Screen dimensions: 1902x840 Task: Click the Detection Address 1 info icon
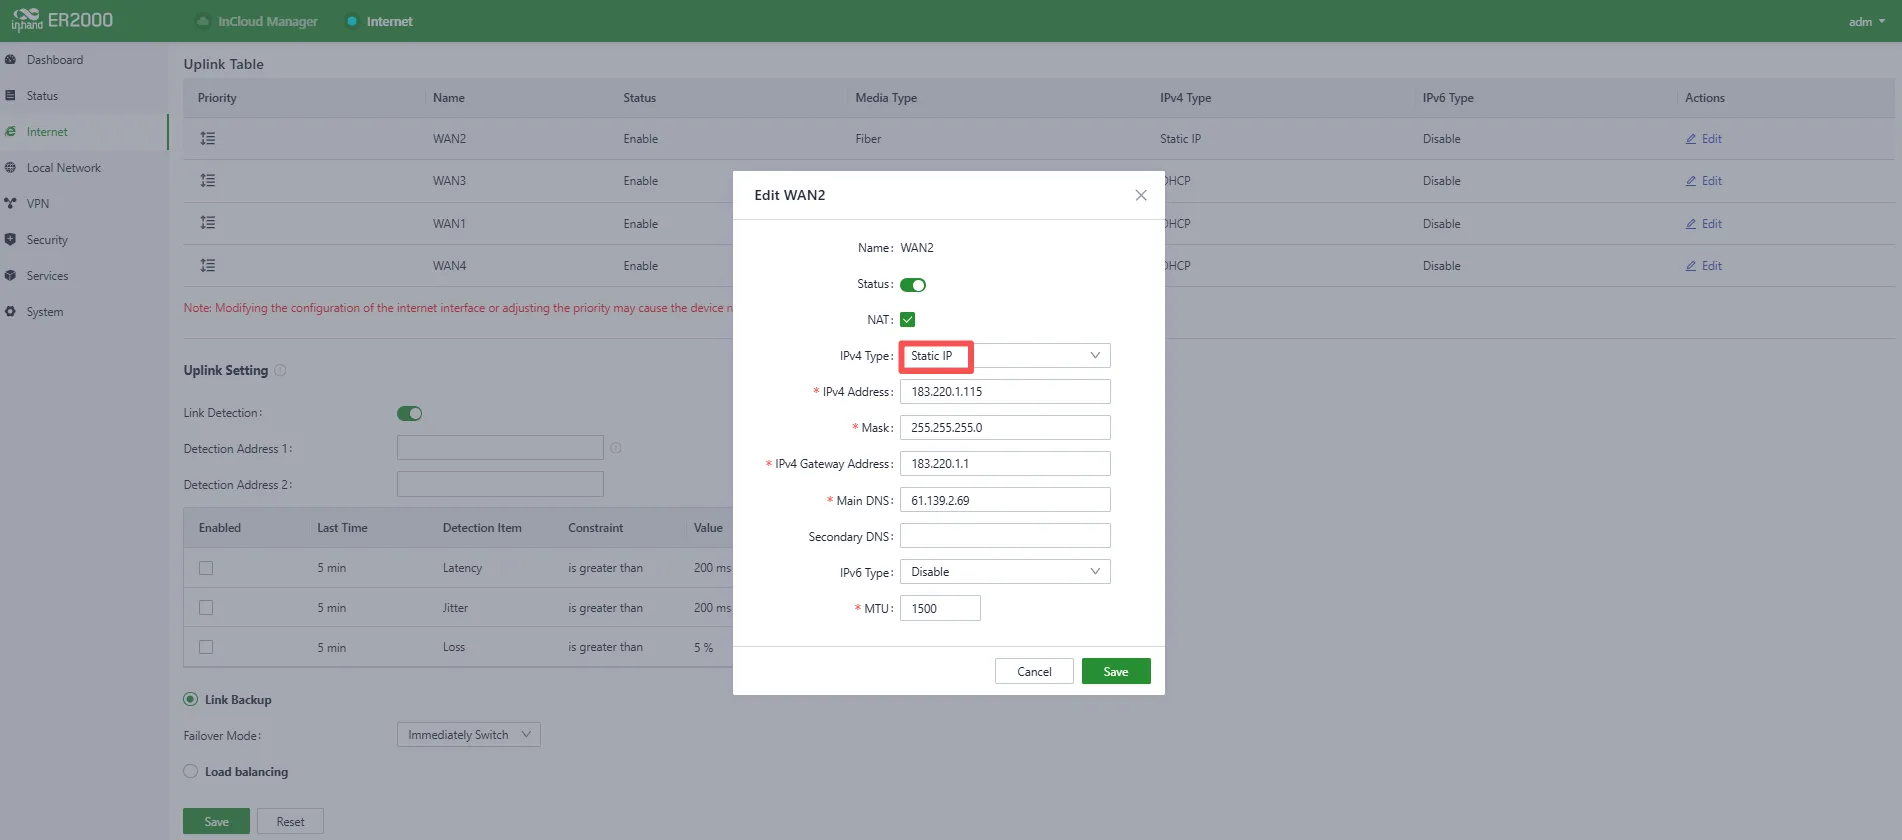pyautogui.click(x=616, y=448)
